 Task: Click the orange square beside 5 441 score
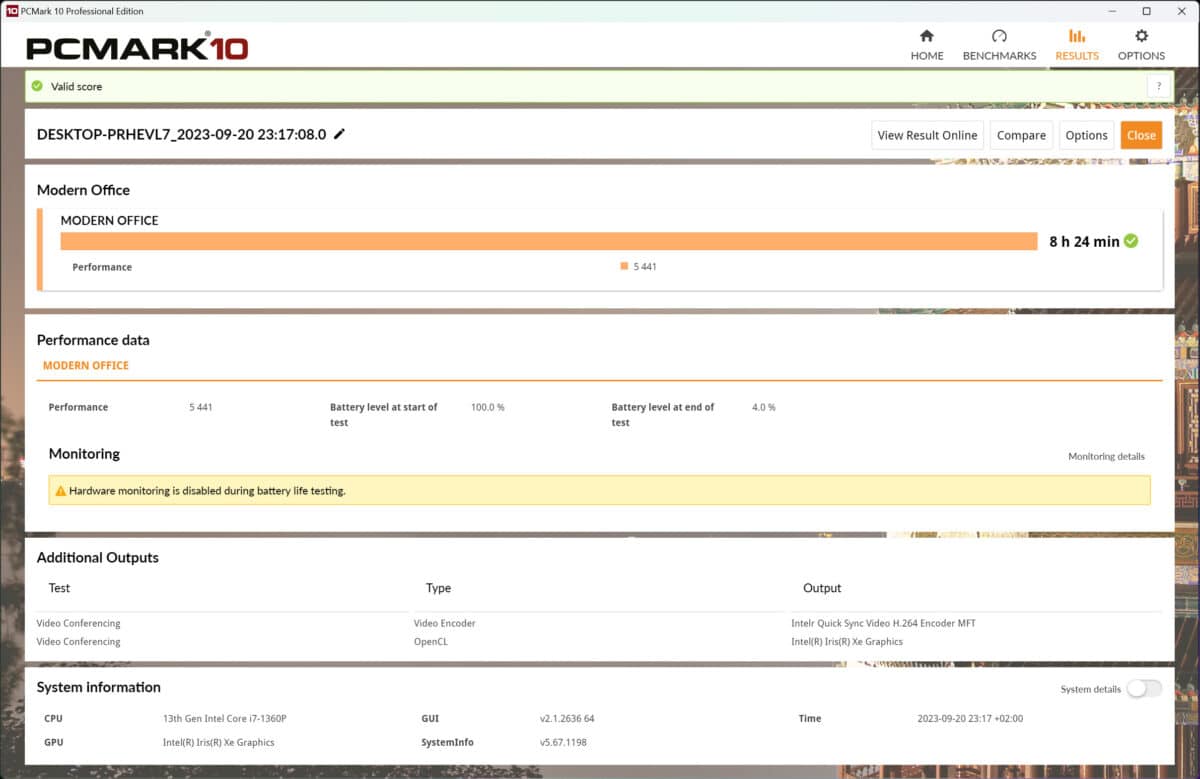pos(624,266)
